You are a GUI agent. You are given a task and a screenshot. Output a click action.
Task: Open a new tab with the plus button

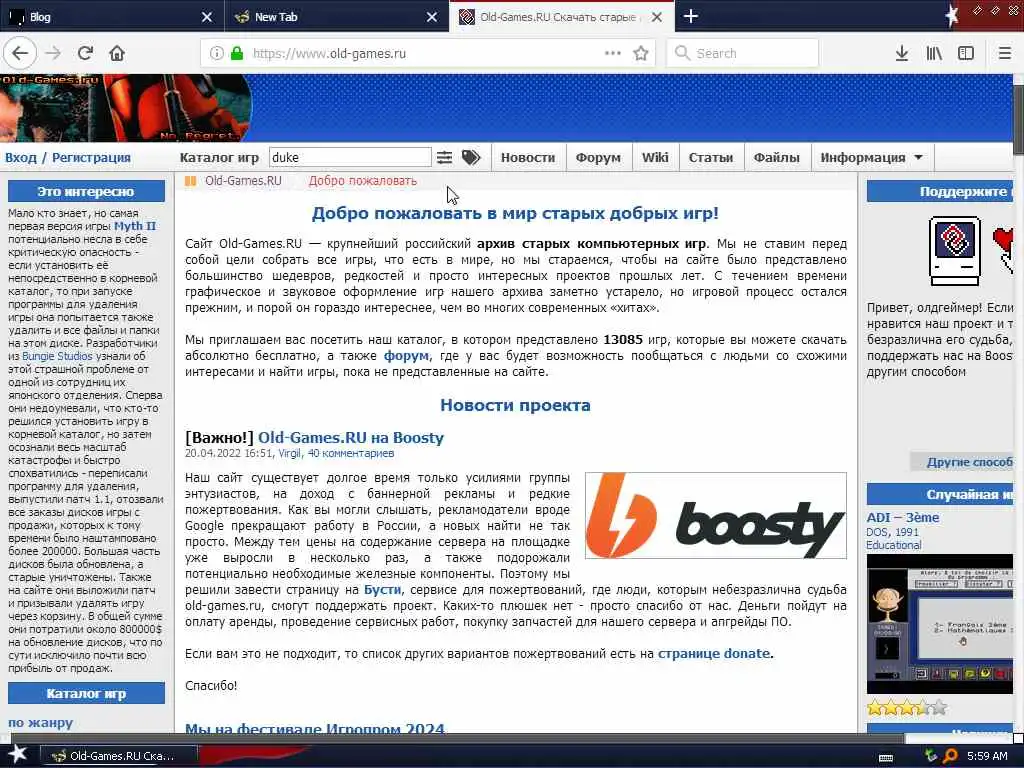(691, 16)
